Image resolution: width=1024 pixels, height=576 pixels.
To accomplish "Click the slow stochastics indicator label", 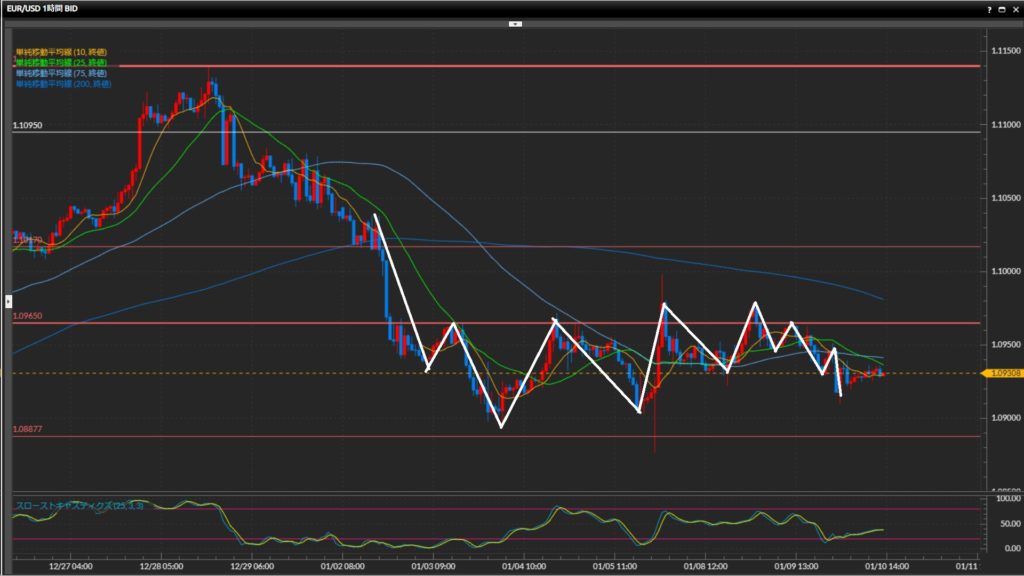I will [80, 505].
